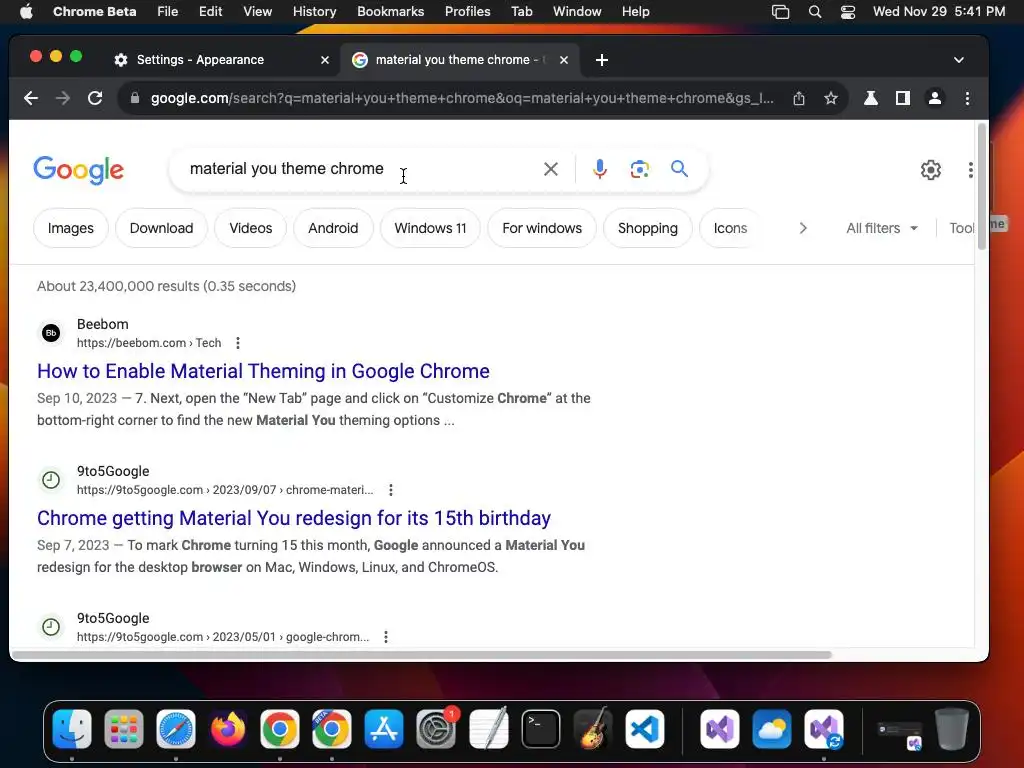The height and width of the screenshot is (768, 1024).
Task: Start voice search with microphone
Action: [x=600, y=169]
